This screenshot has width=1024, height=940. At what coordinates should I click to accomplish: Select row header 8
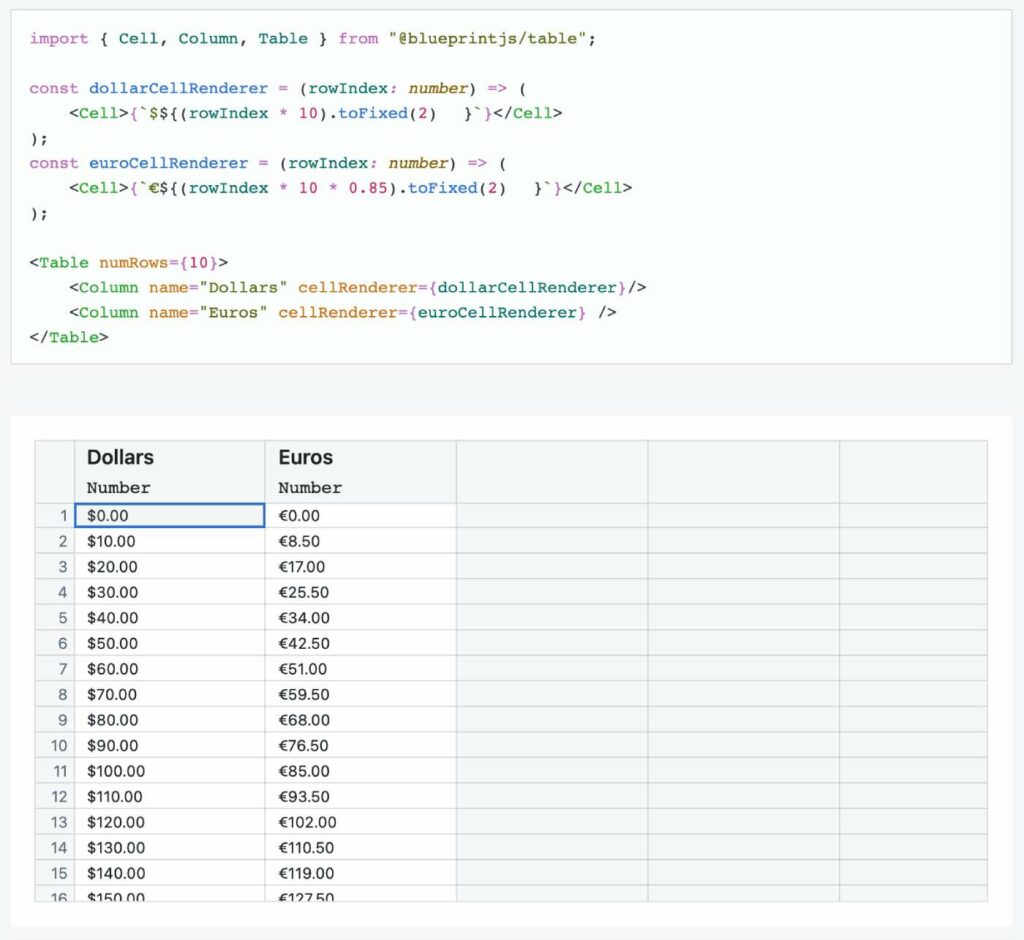click(x=55, y=694)
